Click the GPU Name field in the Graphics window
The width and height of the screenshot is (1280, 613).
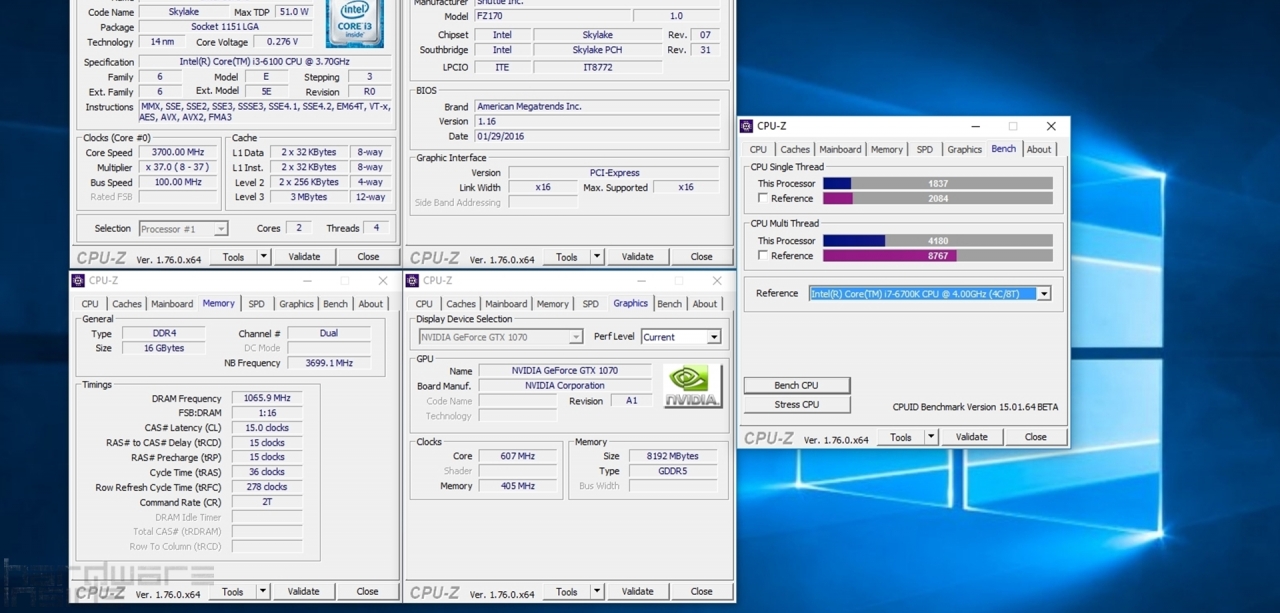coord(565,371)
